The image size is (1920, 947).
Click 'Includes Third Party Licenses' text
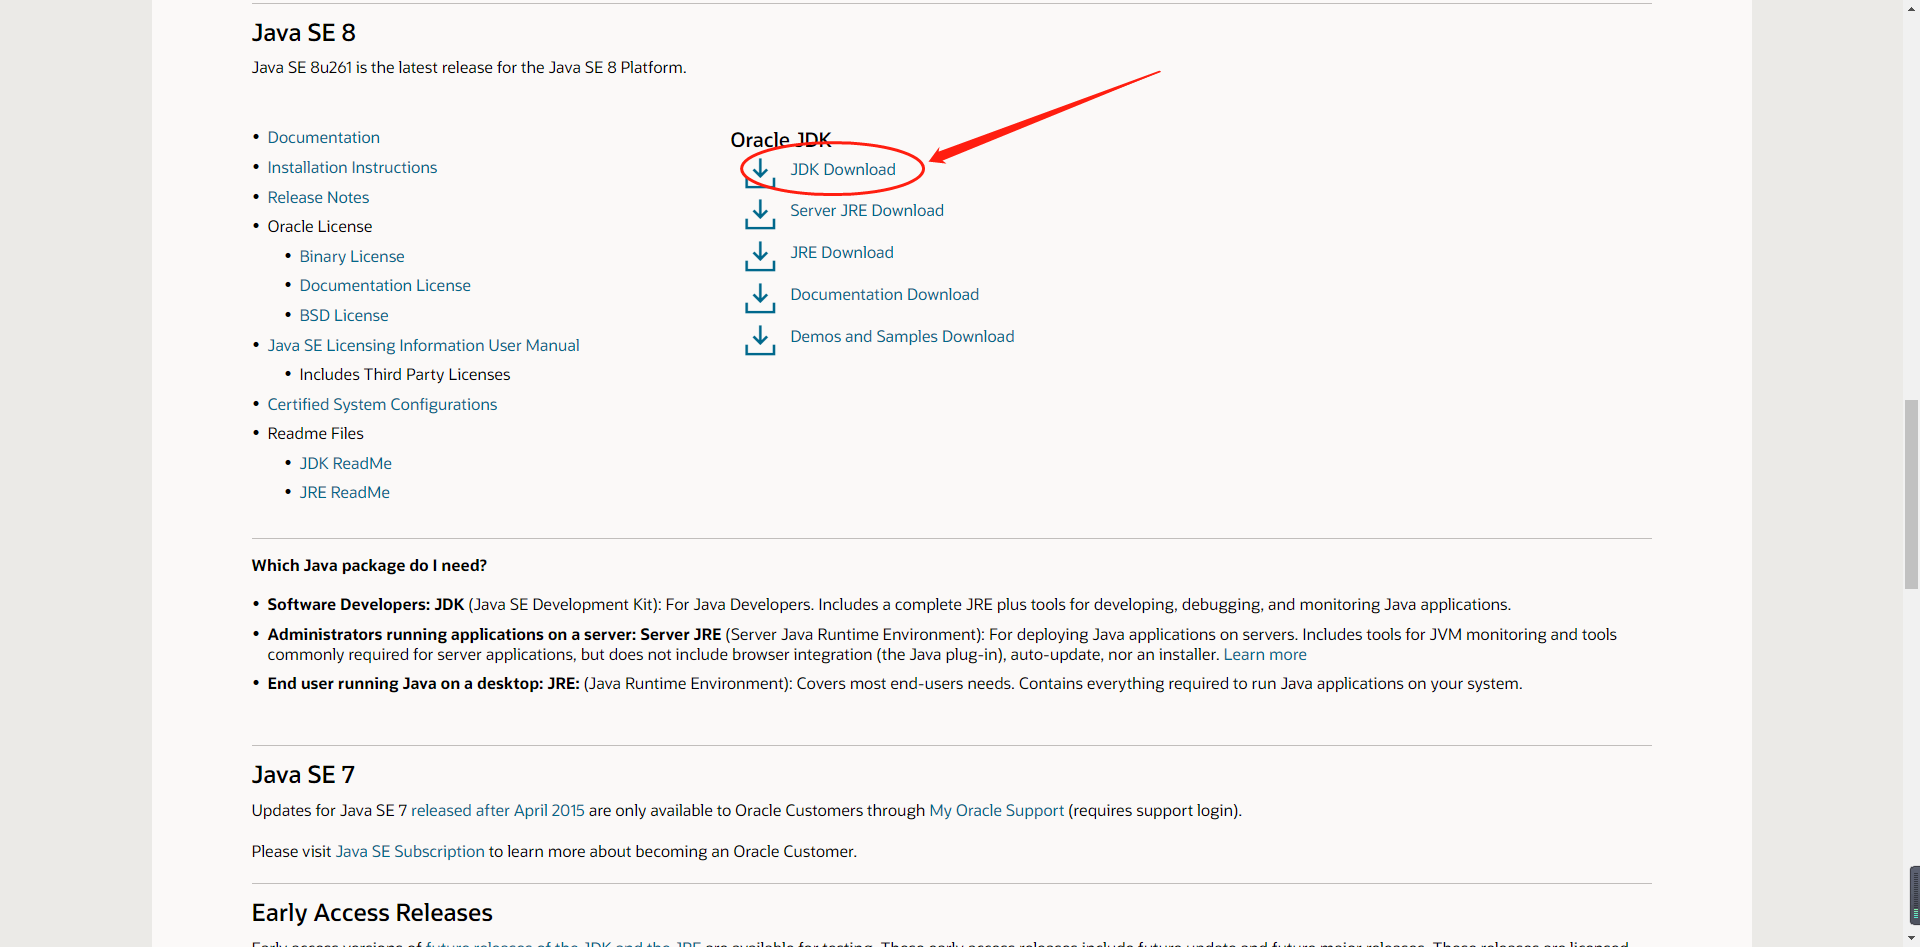pos(405,374)
